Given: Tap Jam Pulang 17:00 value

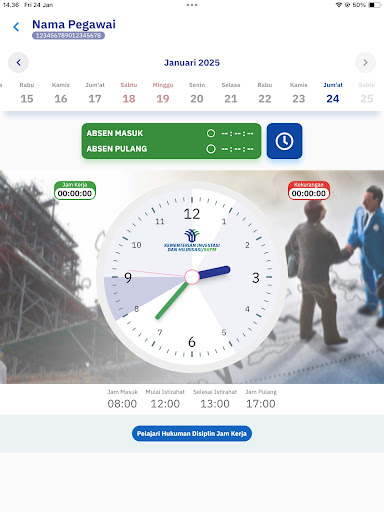Looking at the screenshot, I should coord(261,404).
